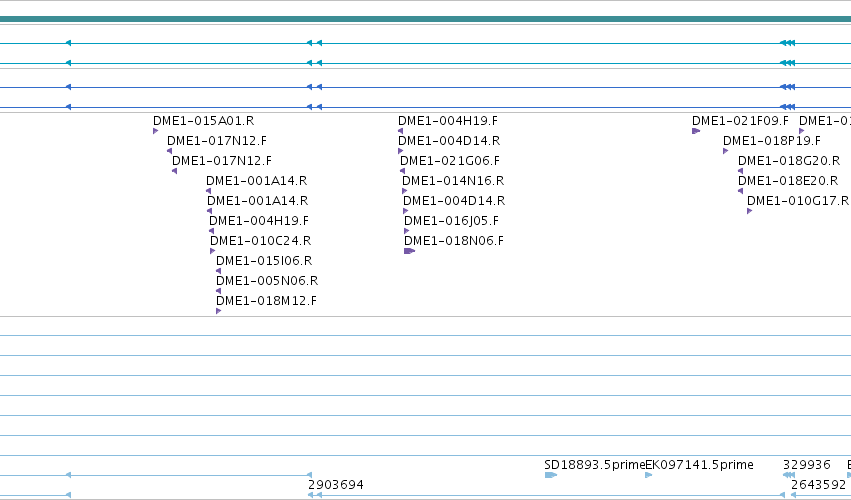
Task: Click the DME1-018E20.R label
Action: tap(788, 181)
